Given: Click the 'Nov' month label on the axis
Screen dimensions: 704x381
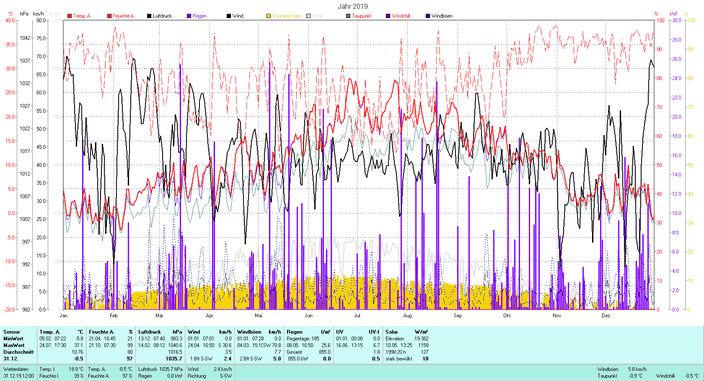Looking at the screenshot, I should (x=557, y=315).
